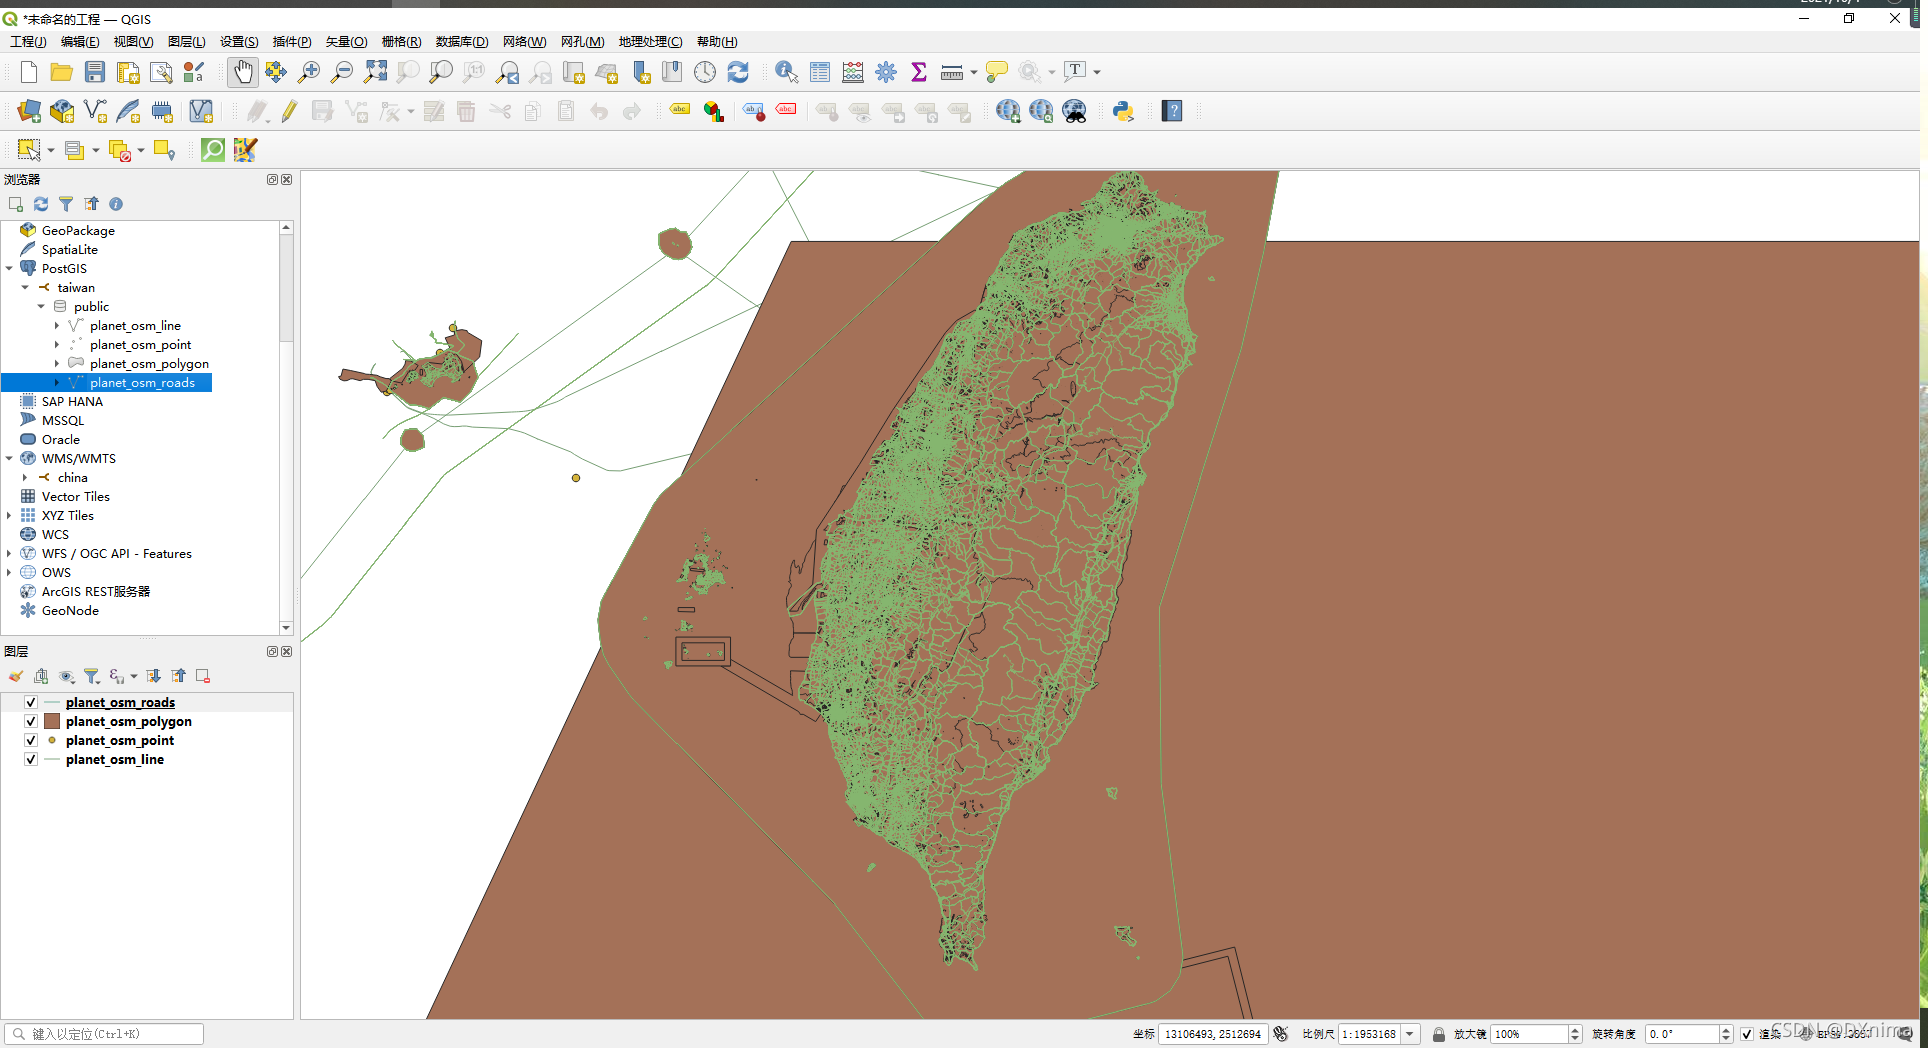Click the locator search input field
The image size is (1928, 1048).
coord(104,1034)
